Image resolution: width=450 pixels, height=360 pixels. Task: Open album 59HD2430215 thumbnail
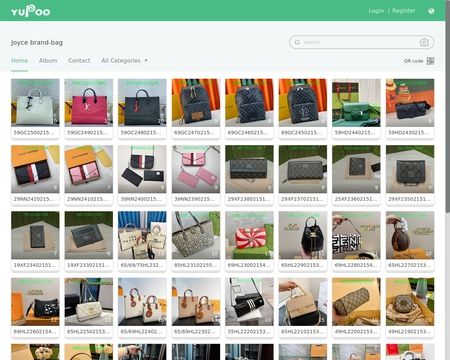(410, 103)
